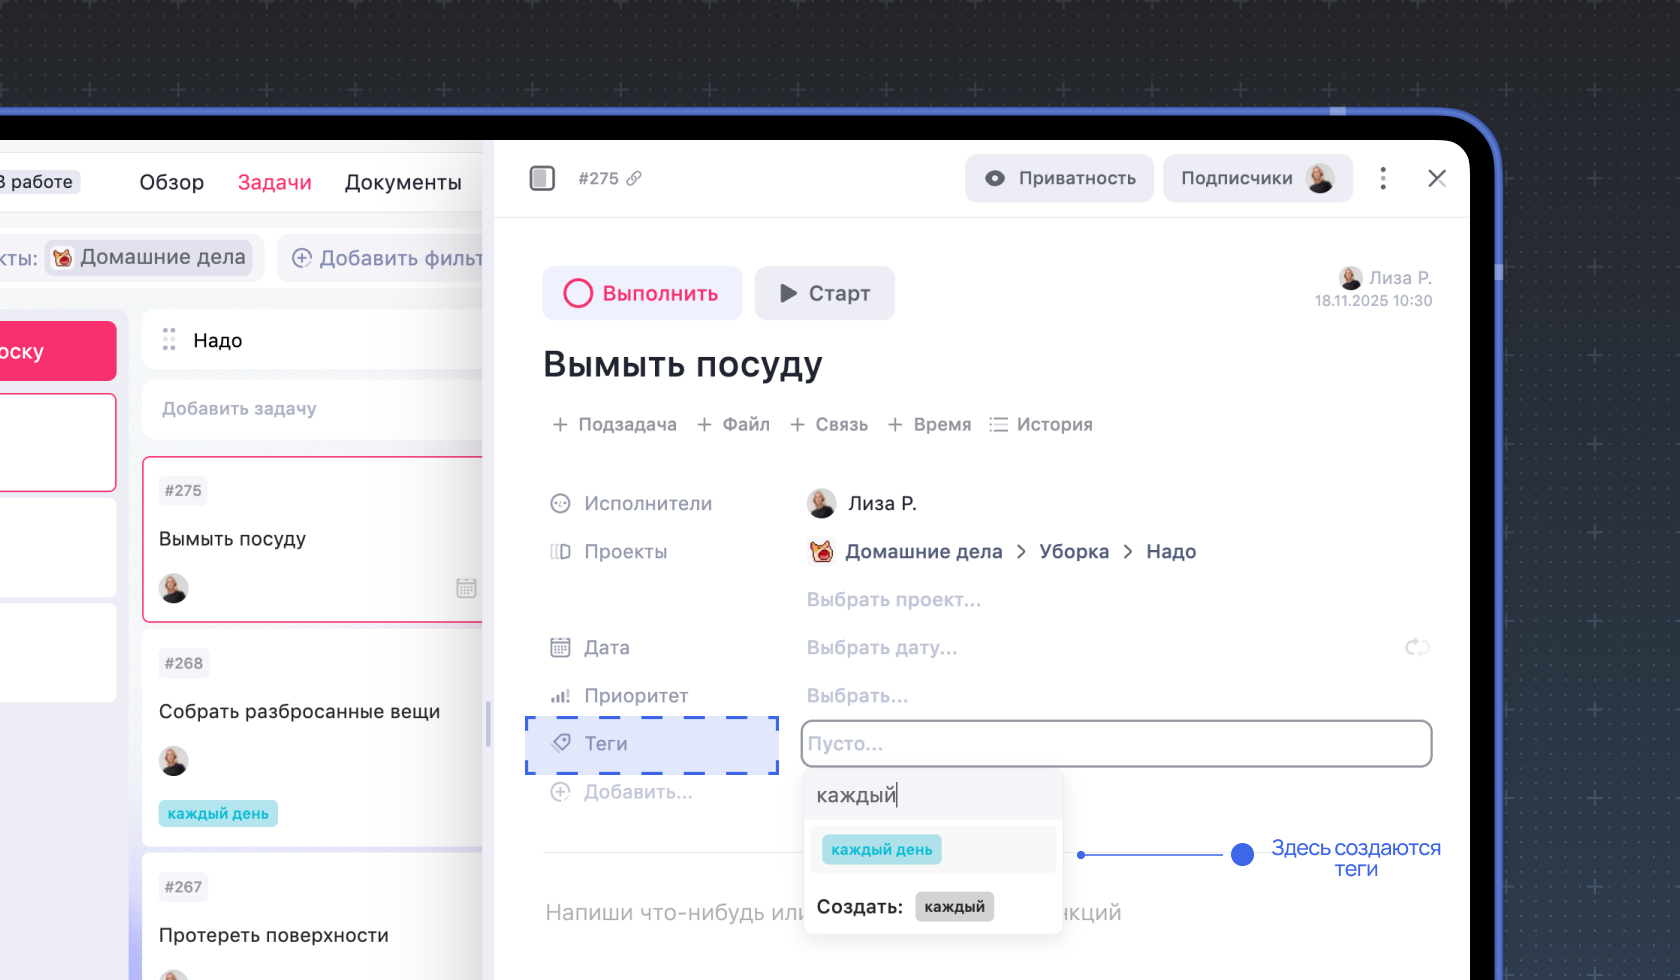Viewport: 1680px width, 980px height.
Task: Open the calendar icon on task card #275
Action: click(466, 588)
